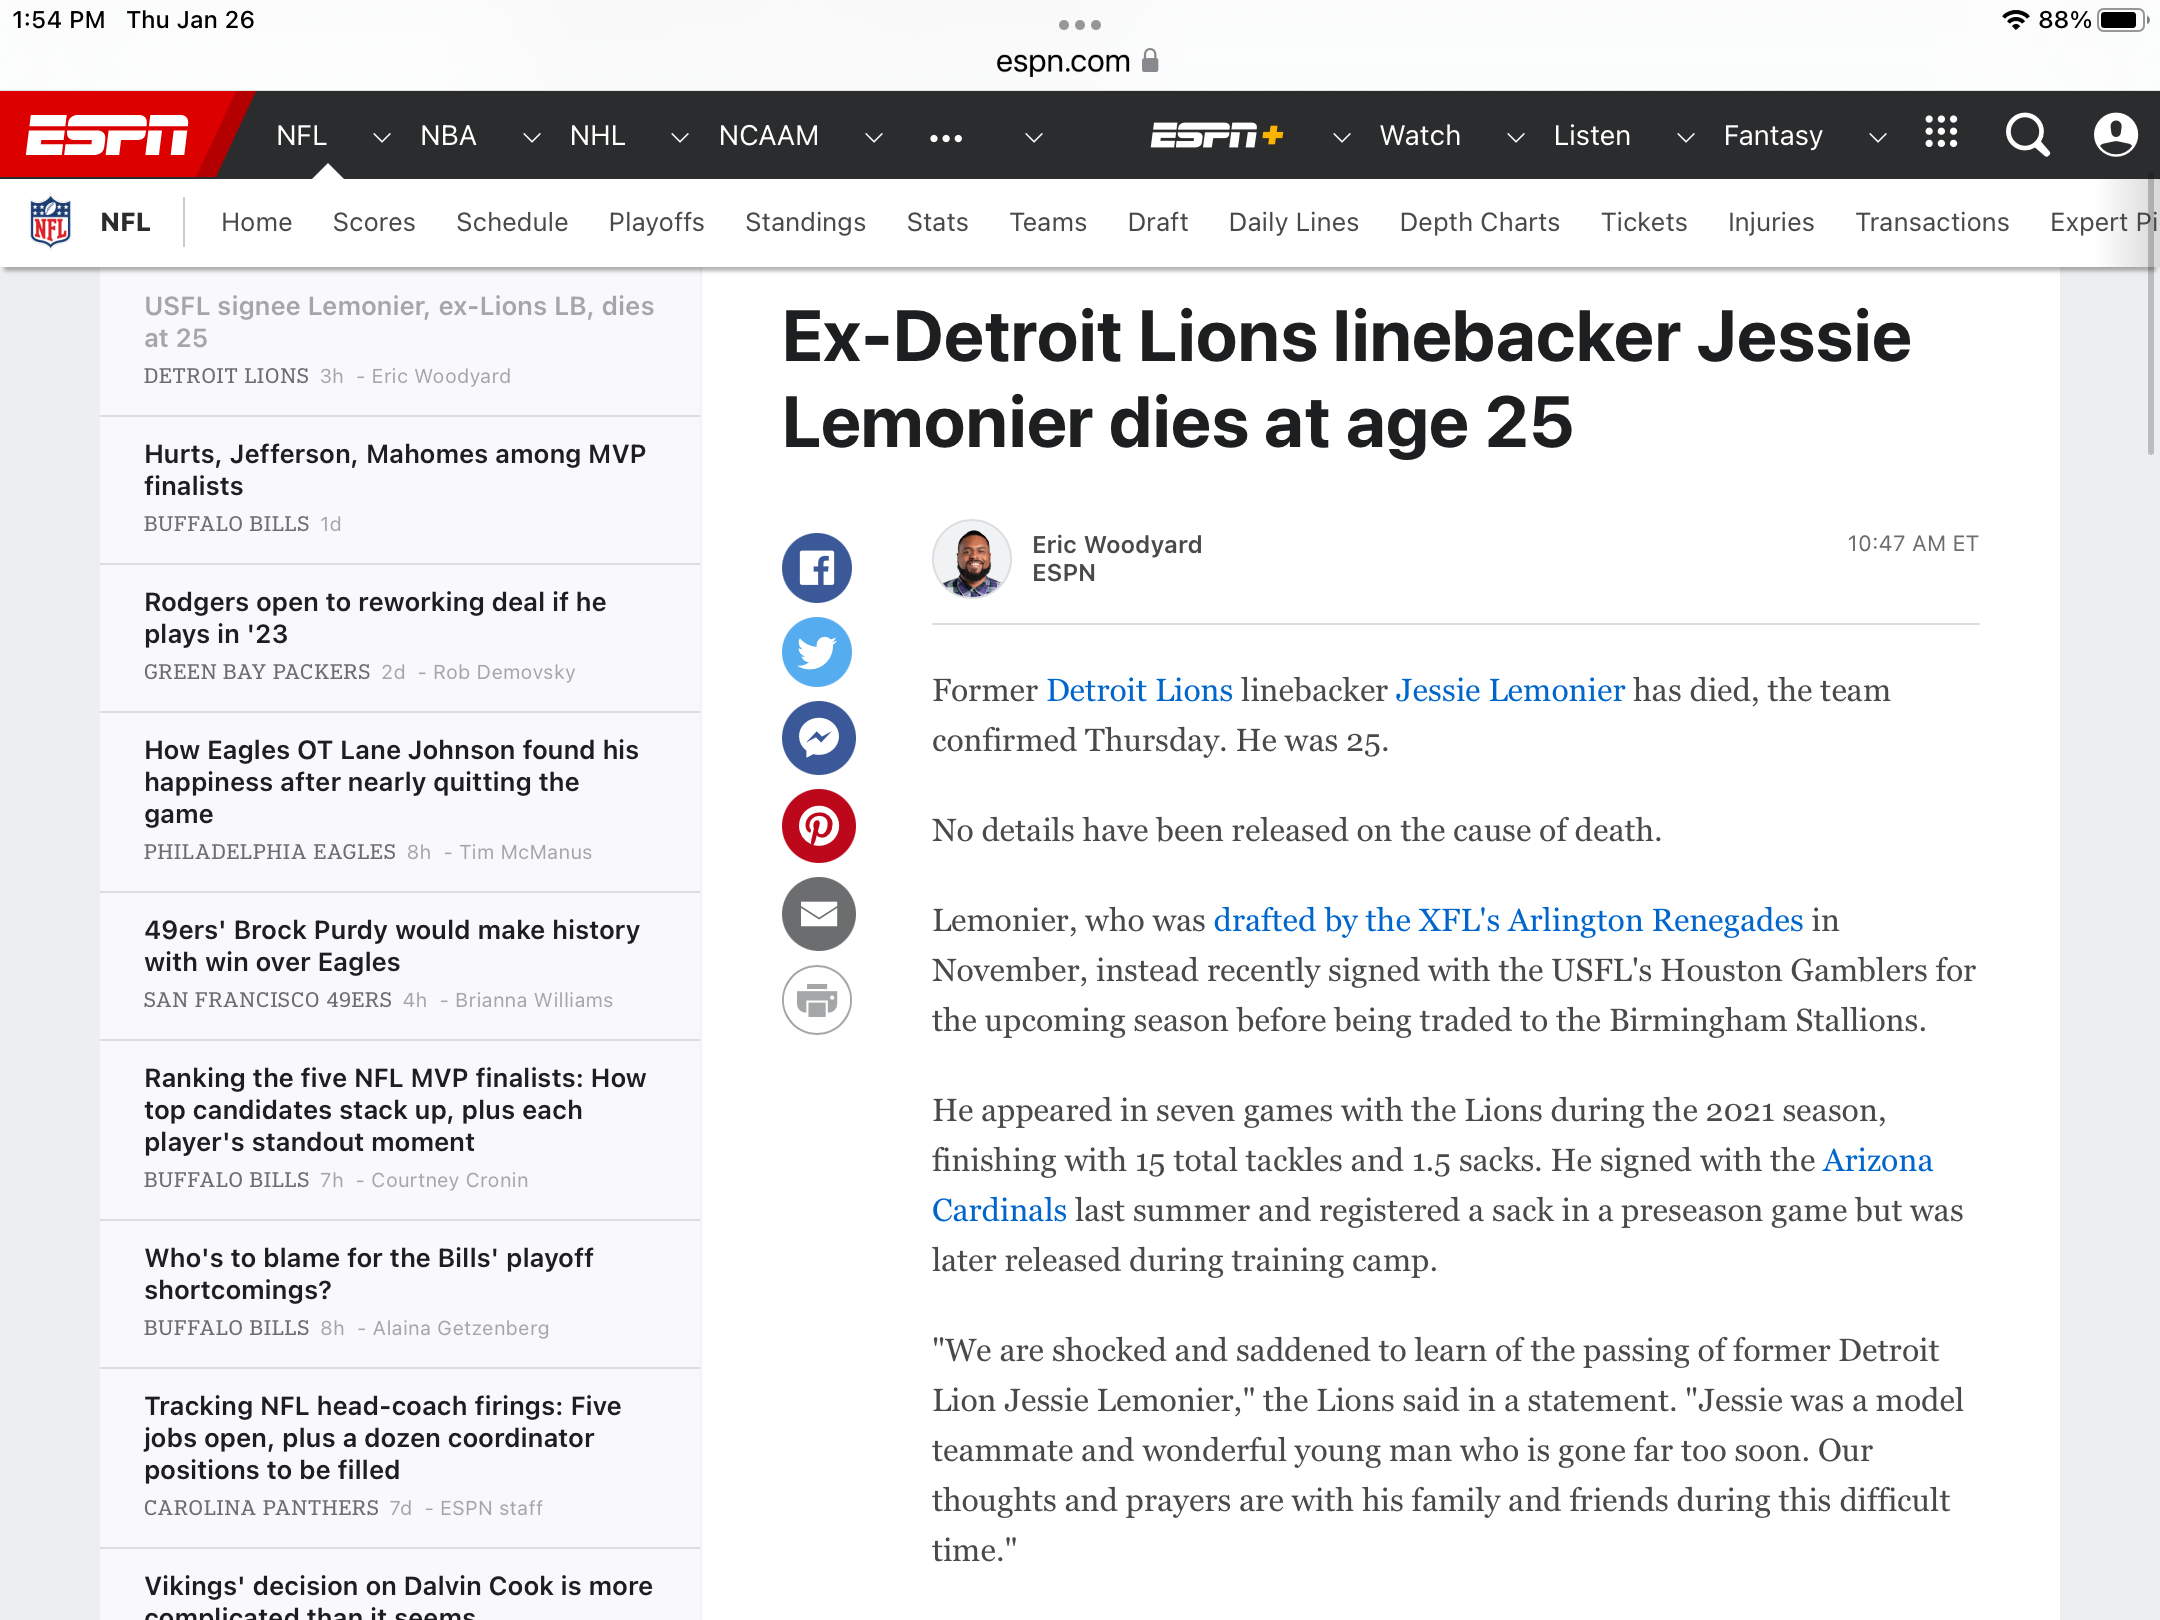Expand the NFL dropdown chevron

point(381,138)
